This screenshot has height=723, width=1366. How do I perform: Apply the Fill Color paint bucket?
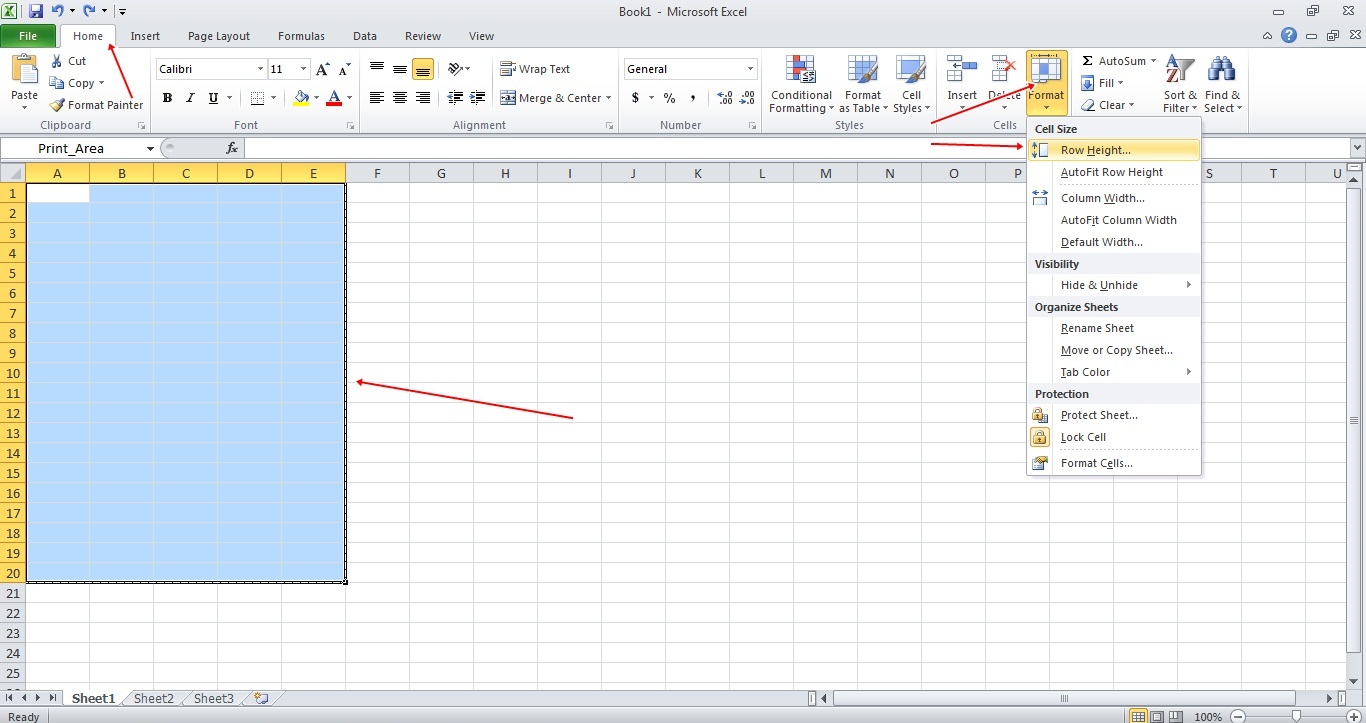[x=301, y=98]
